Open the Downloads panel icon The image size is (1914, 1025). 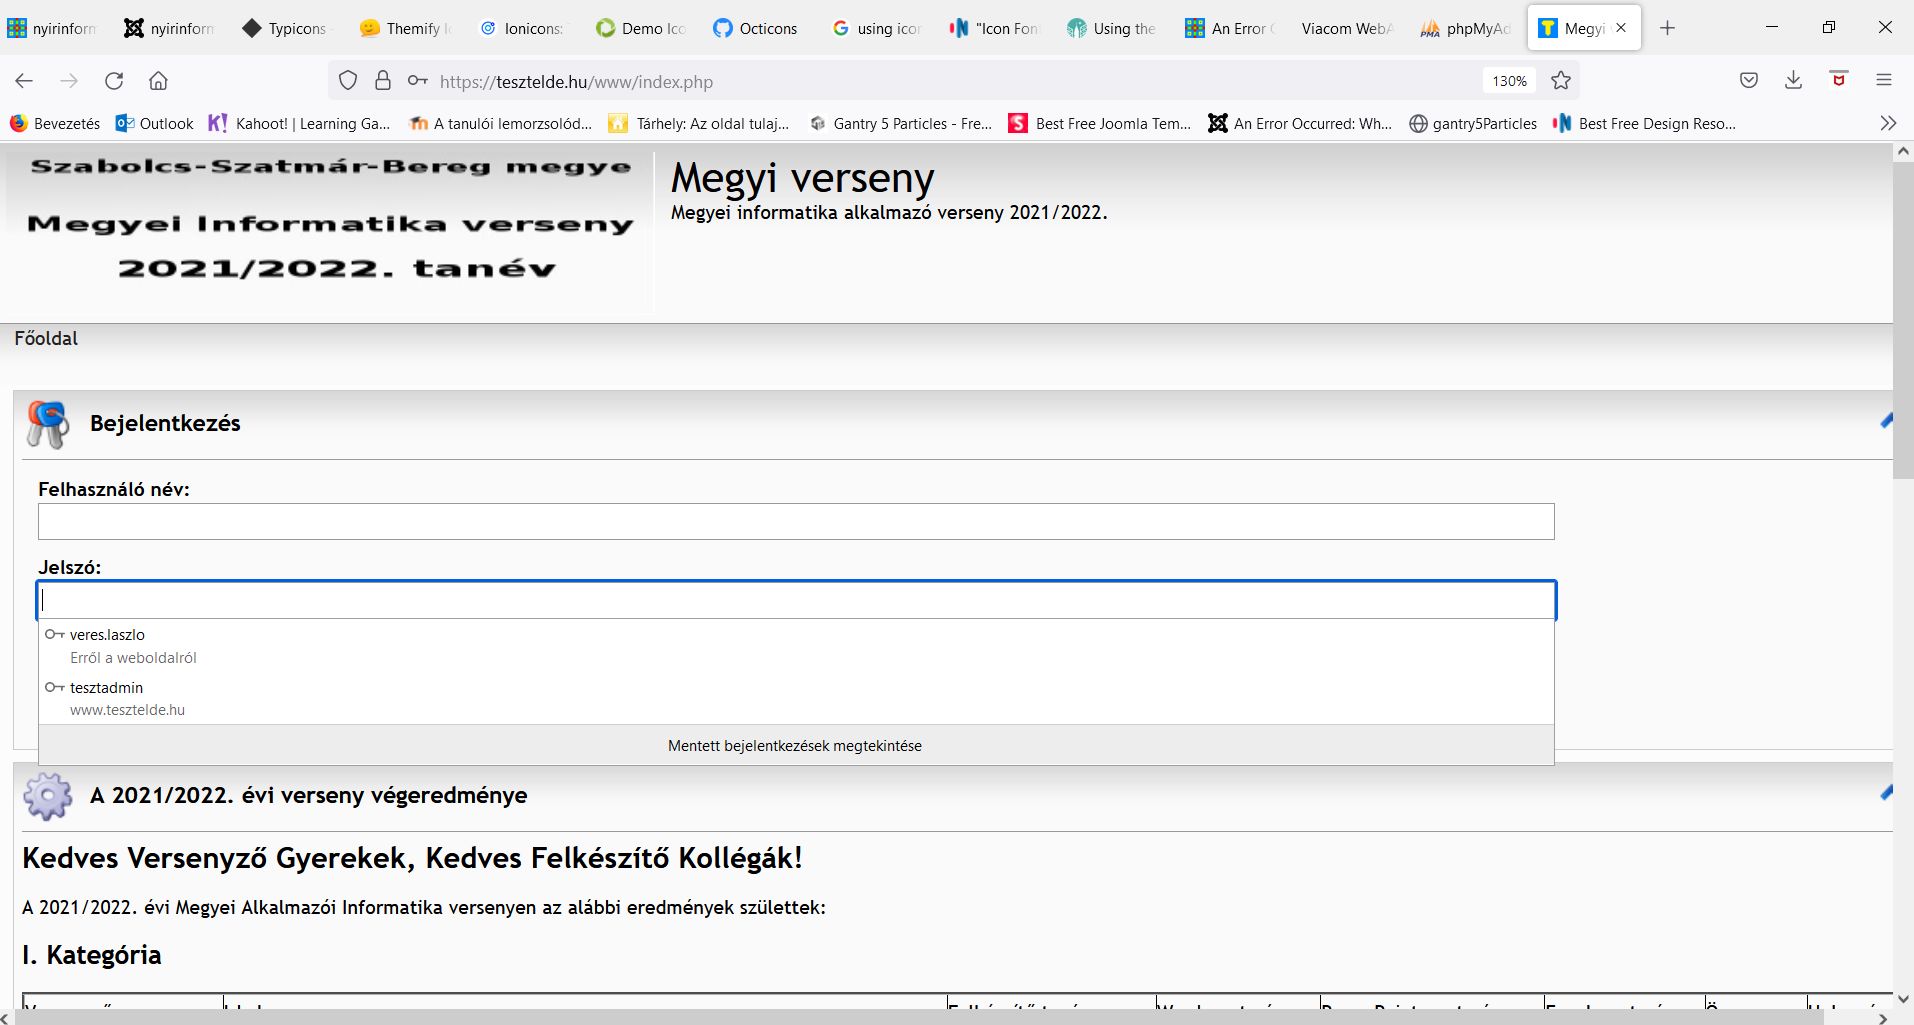click(1793, 81)
